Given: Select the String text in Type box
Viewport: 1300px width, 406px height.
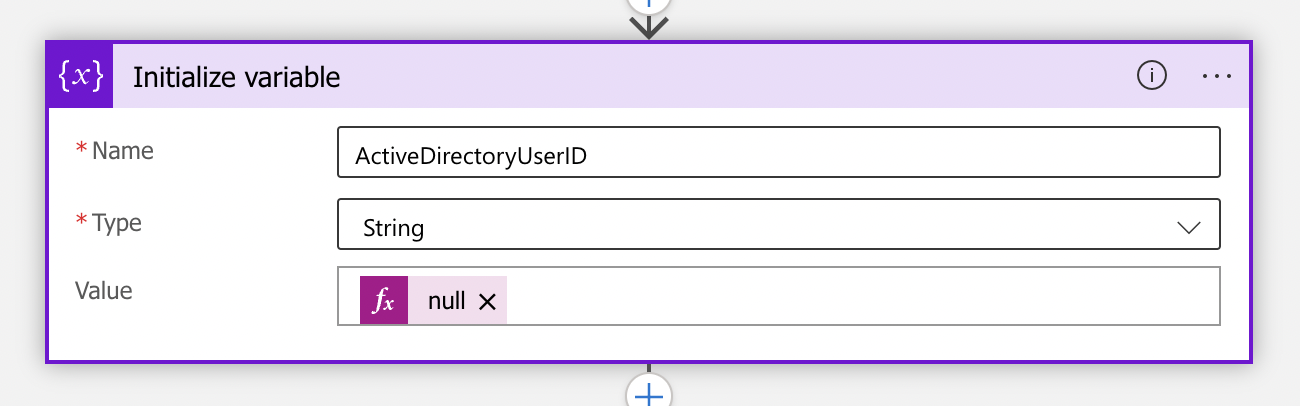Looking at the screenshot, I should coord(394,228).
